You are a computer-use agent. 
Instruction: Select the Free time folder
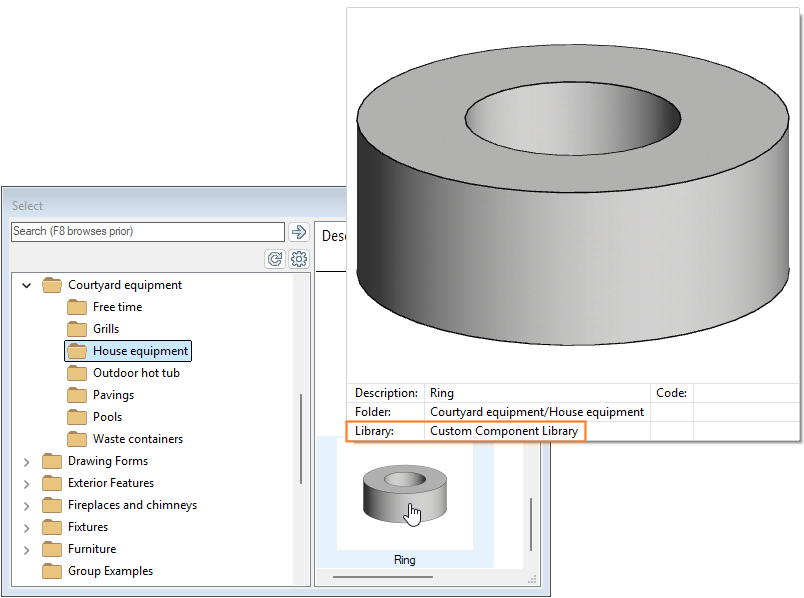click(117, 307)
